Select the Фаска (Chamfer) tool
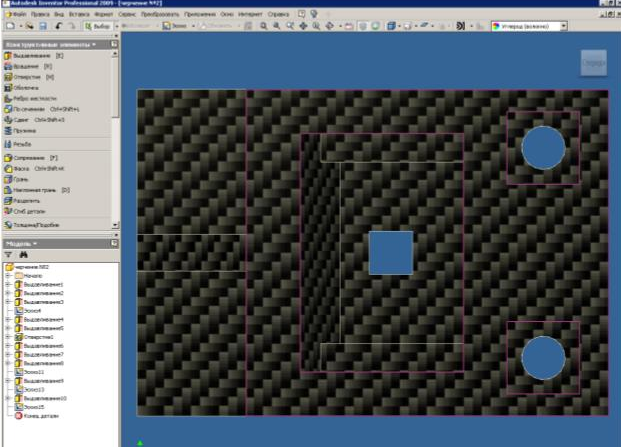621x447 pixels. 34,169
